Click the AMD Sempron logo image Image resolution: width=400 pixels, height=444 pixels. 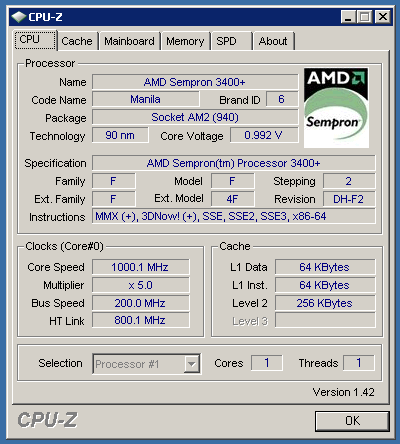(x=336, y=108)
